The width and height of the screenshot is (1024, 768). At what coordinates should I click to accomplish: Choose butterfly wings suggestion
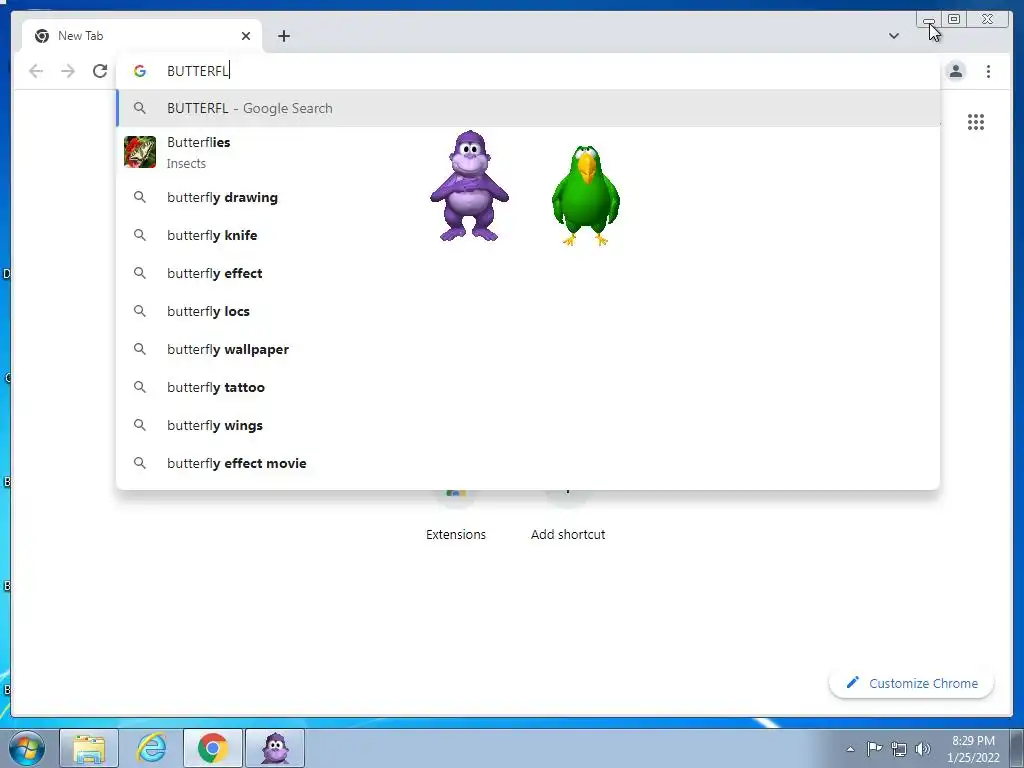528,425
